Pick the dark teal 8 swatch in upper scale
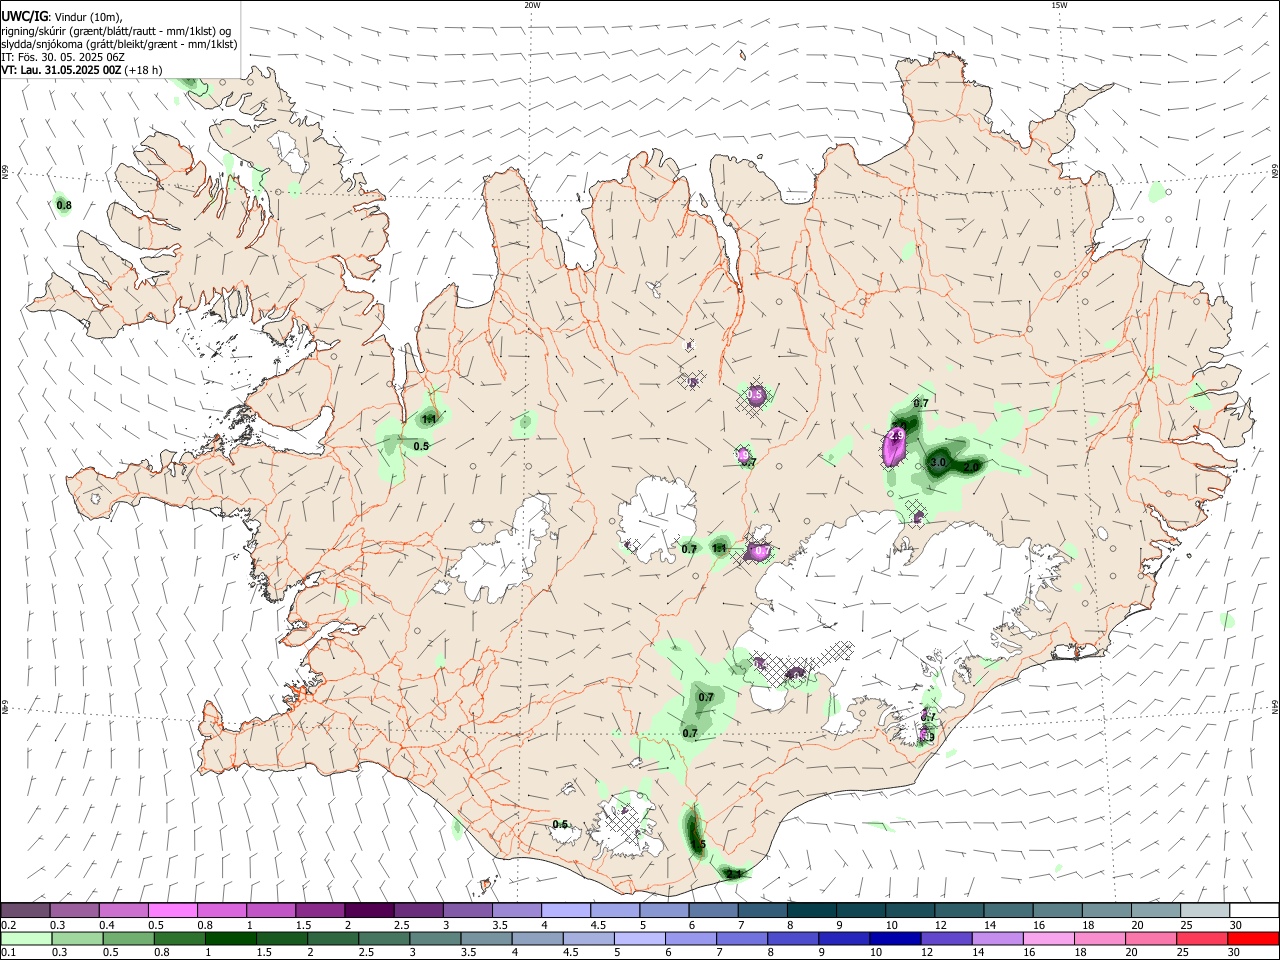Image resolution: width=1280 pixels, height=960 pixels. tap(812, 910)
